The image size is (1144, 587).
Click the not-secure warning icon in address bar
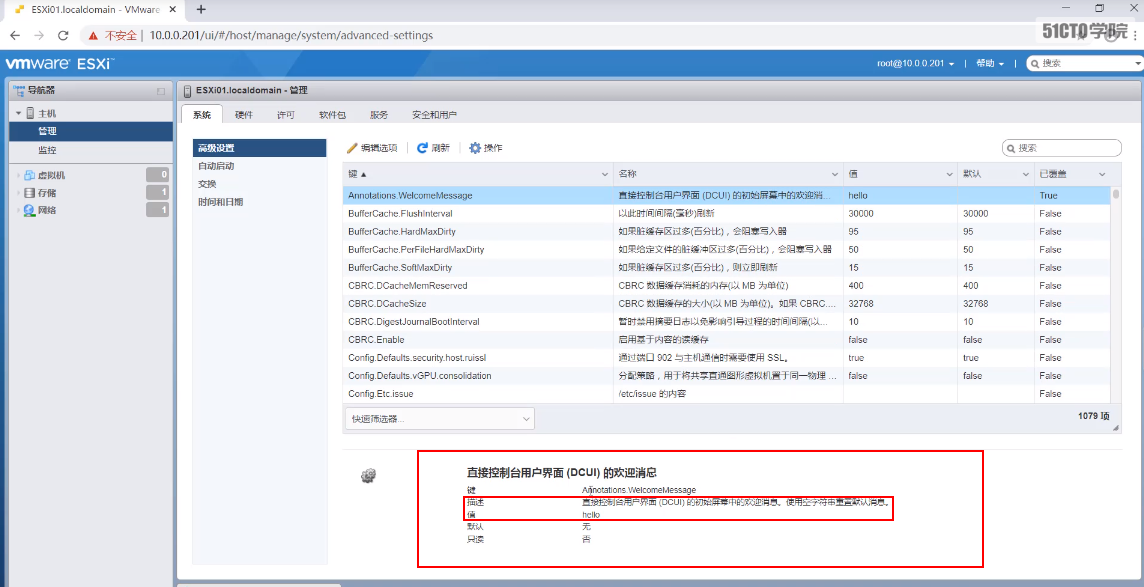(93, 35)
